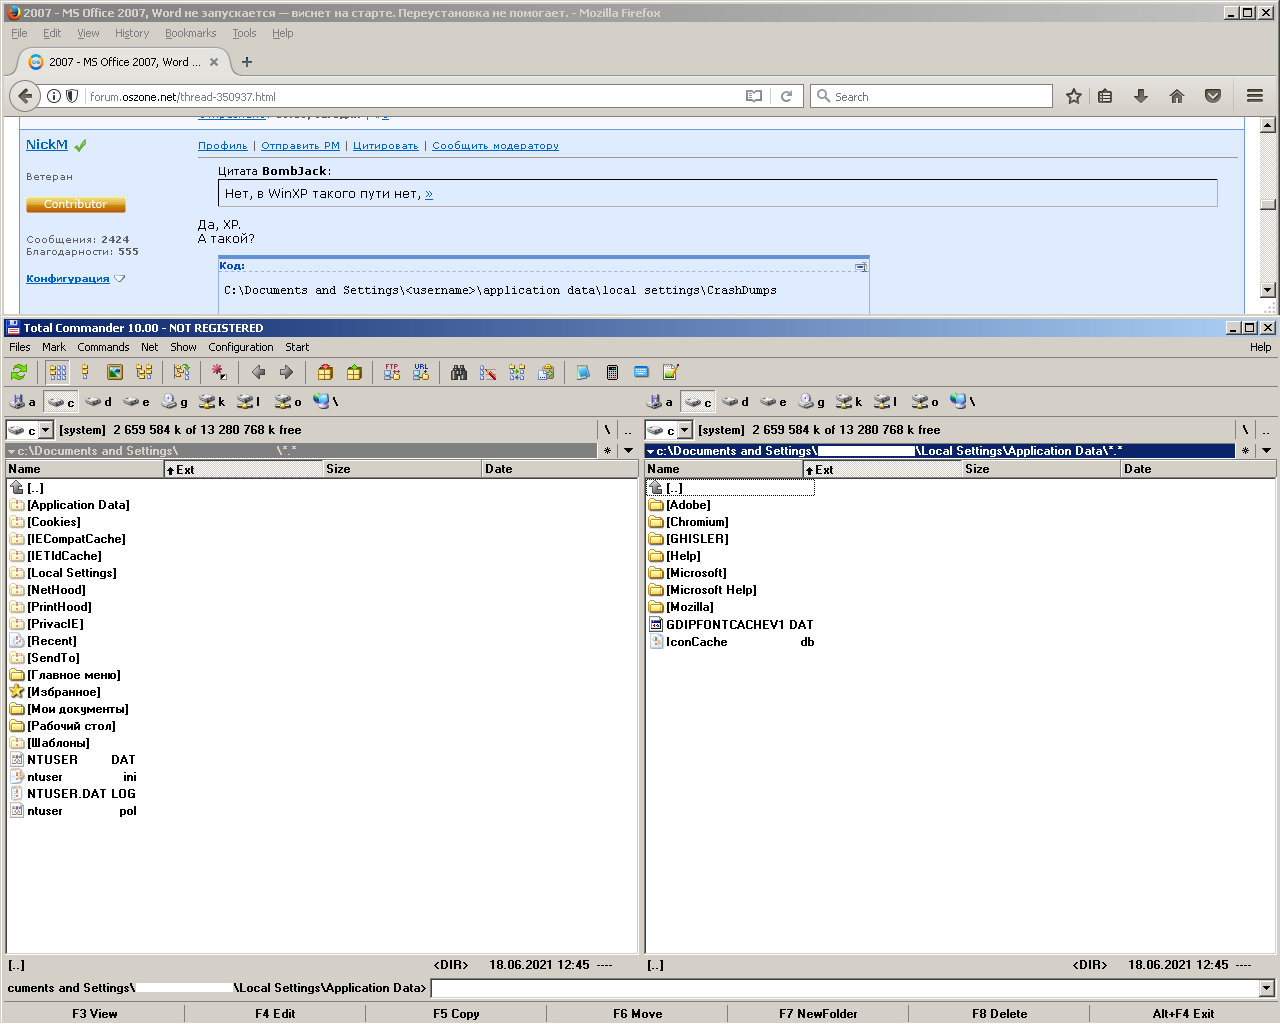Click the Go back arrow in toolbar

click(x=258, y=373)
